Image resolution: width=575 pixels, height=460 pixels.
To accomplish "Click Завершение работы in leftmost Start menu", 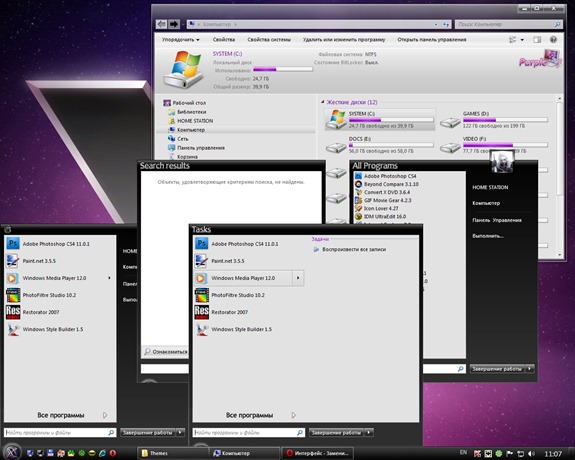I will [x=147, y=433].
